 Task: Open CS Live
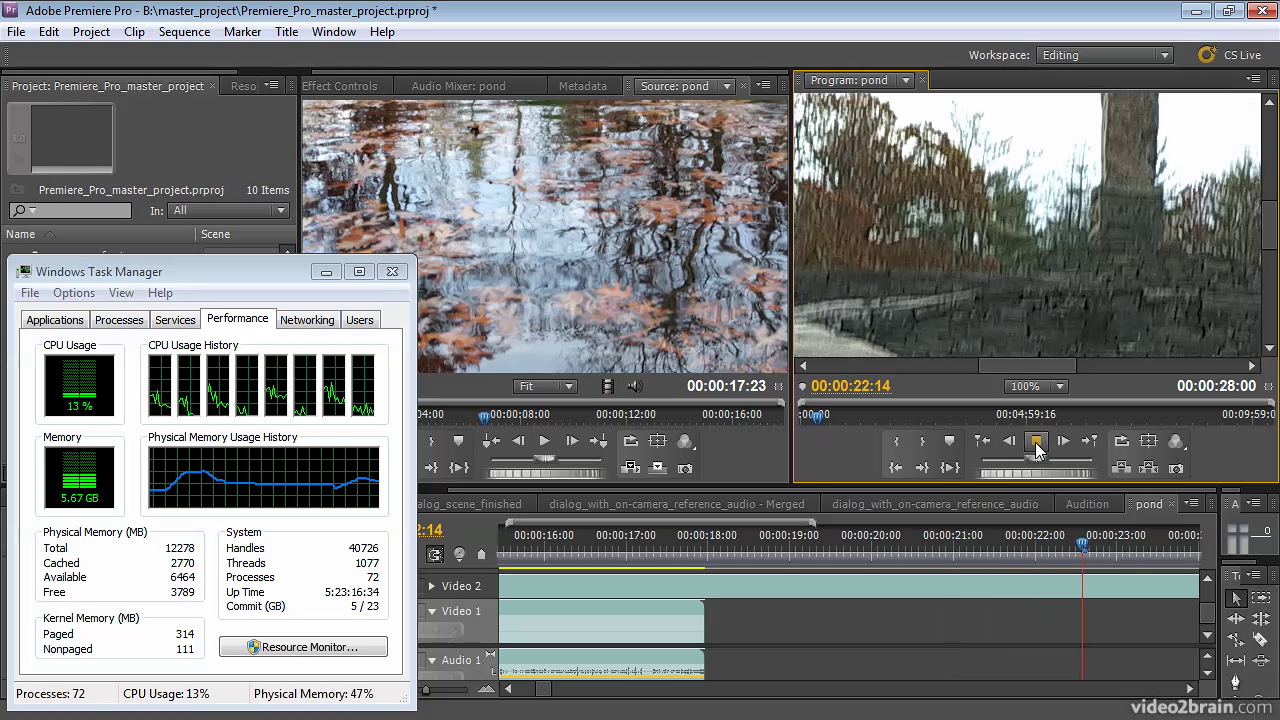point(1230,55)
